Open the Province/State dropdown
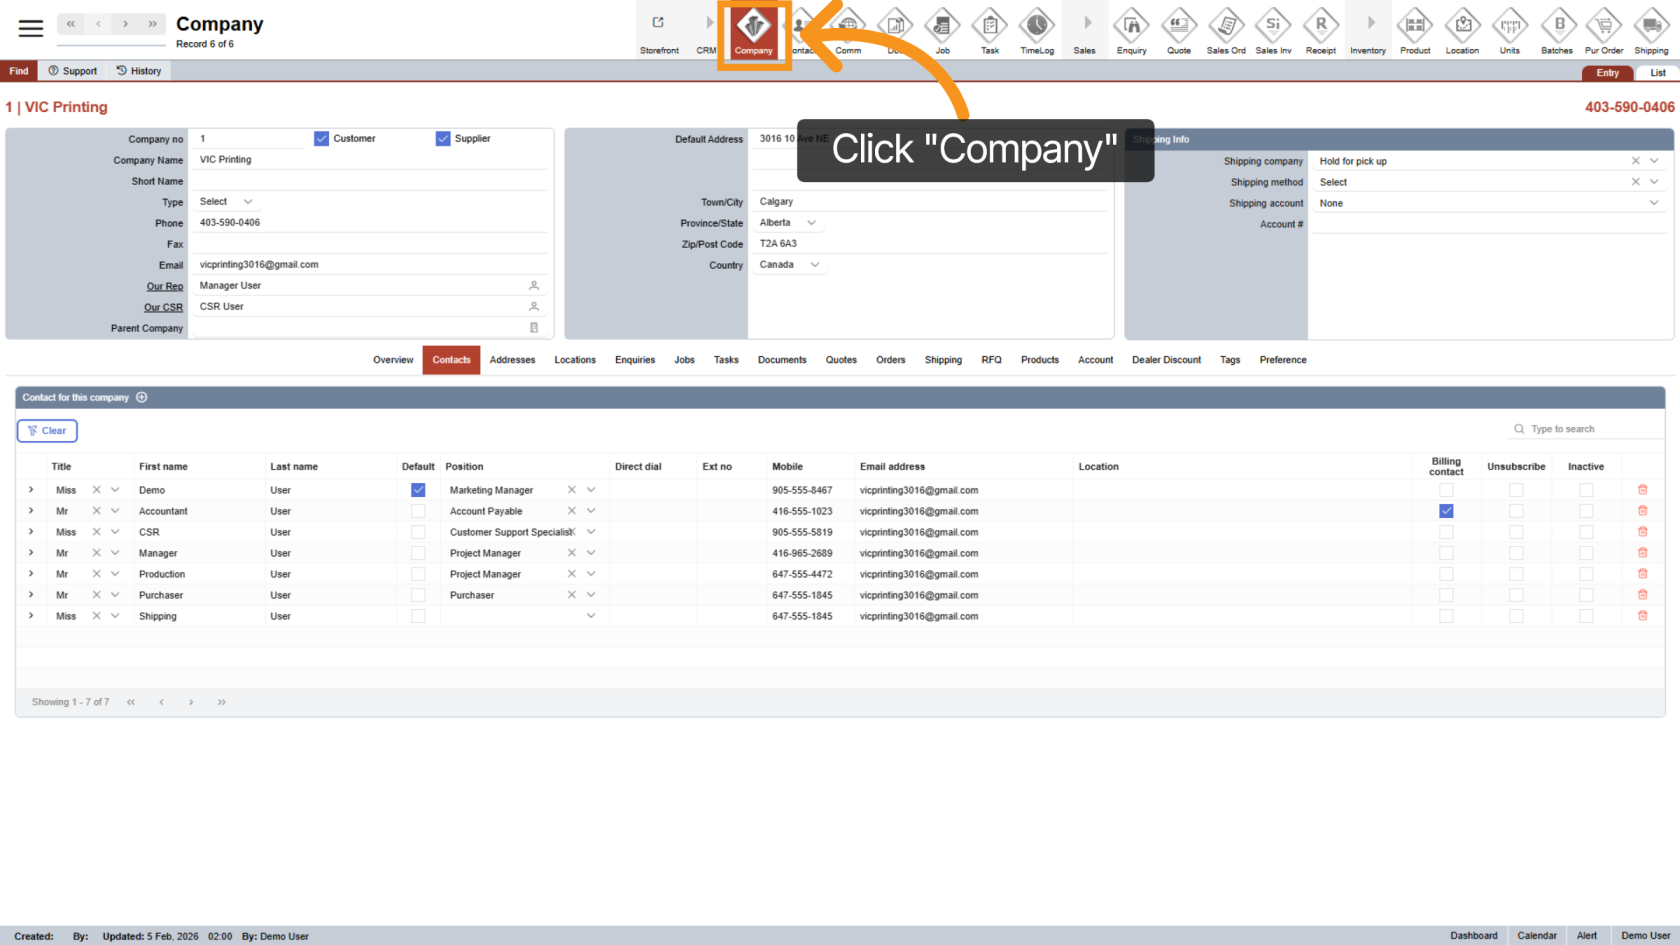This screenshot has width=1680, height=945. coord(811,223)
